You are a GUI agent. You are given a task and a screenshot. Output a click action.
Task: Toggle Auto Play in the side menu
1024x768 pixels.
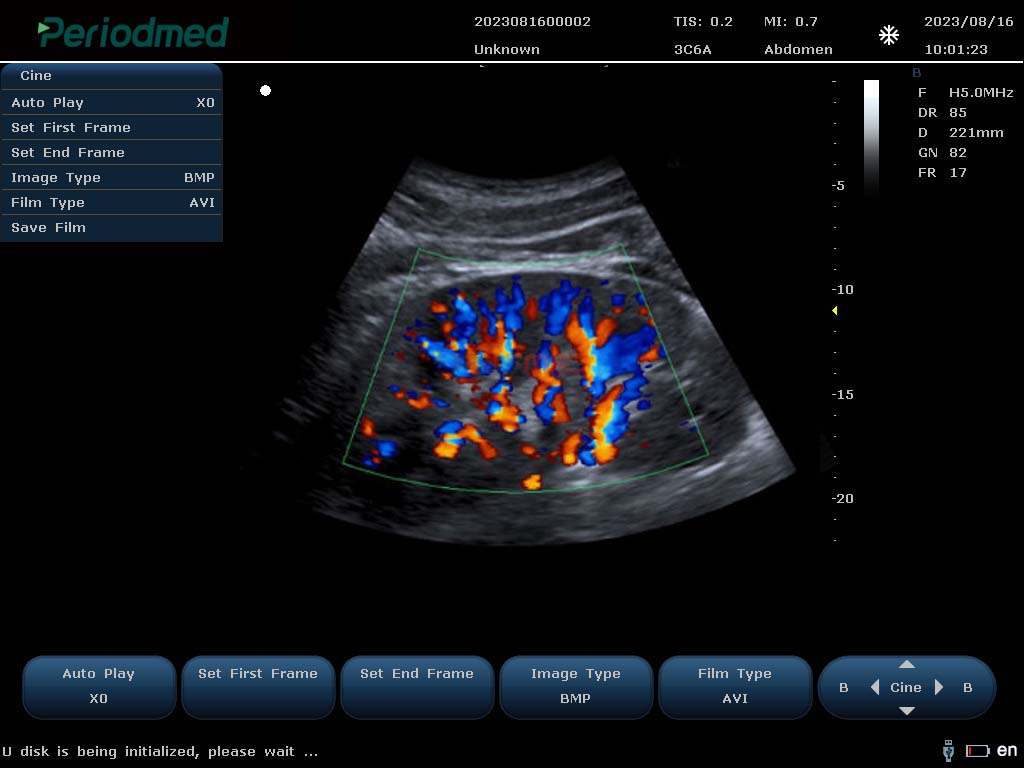coord(111,102)
